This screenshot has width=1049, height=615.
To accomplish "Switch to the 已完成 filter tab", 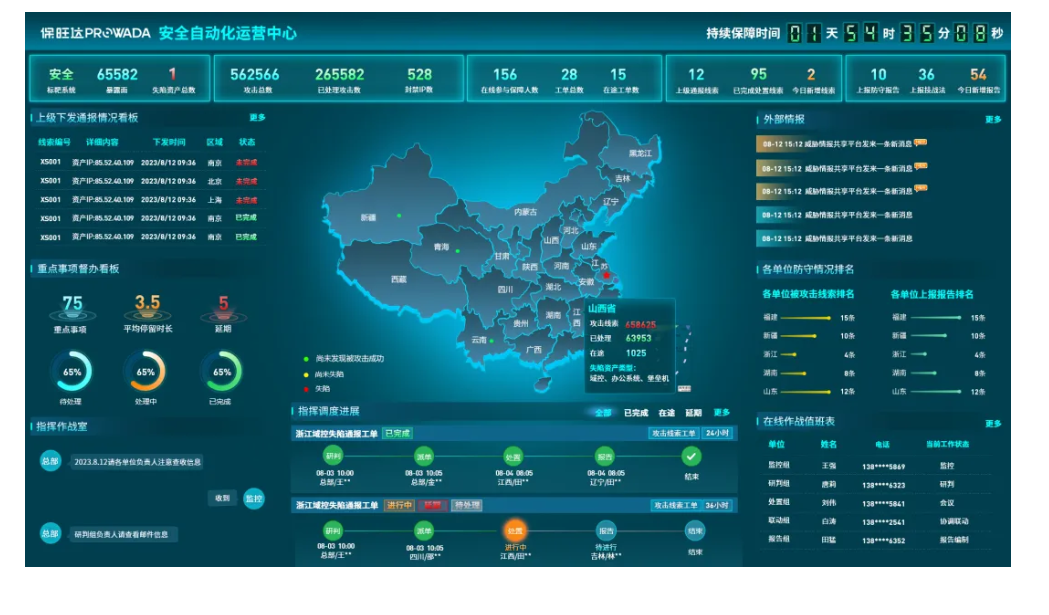I will (x=636, y=412).
